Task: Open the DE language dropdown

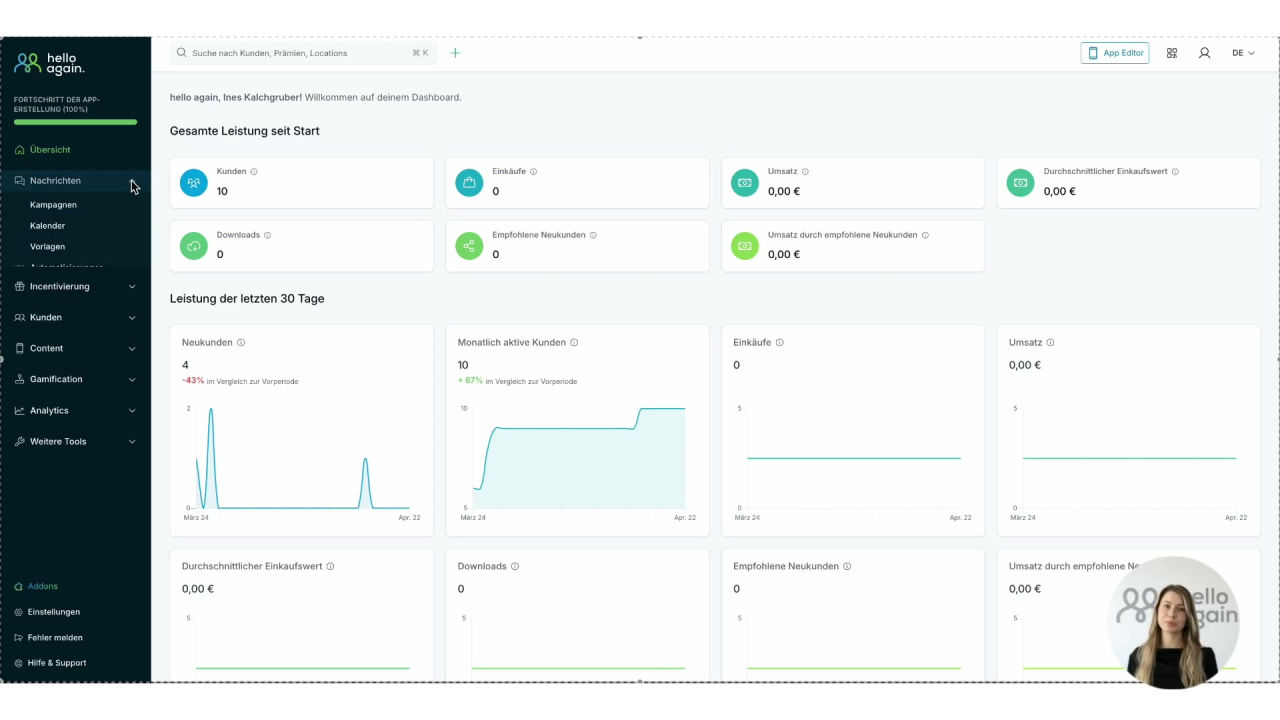Action: tap(1243, 53)
